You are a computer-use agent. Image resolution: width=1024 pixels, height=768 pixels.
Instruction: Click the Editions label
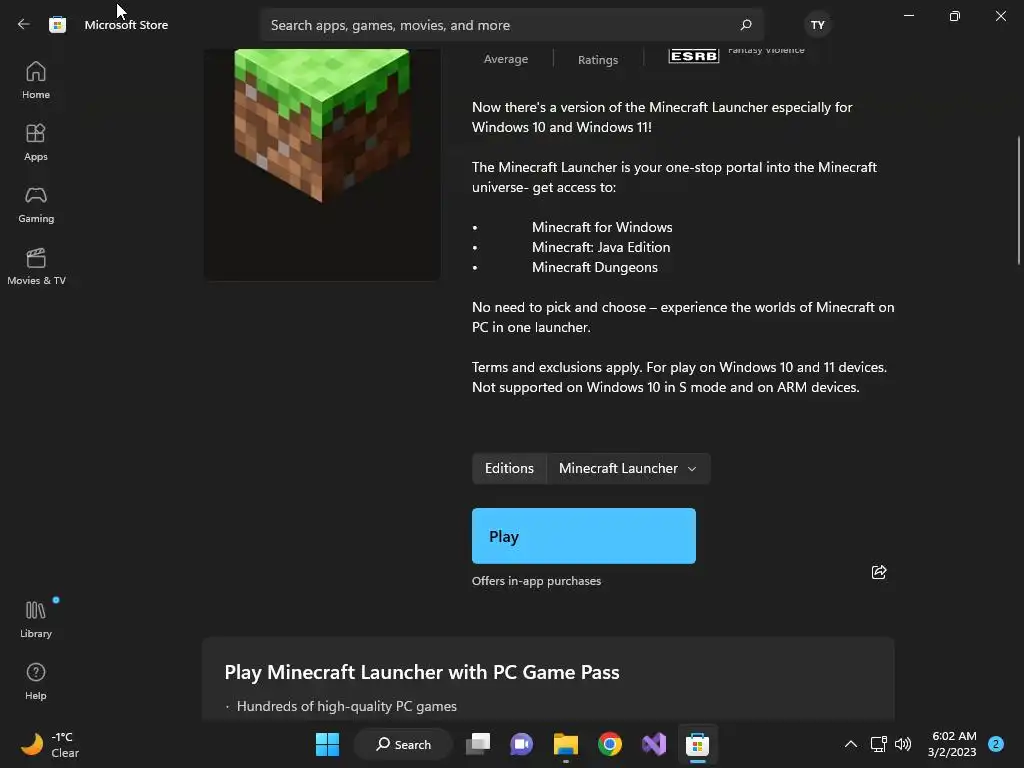coord(509,468)
